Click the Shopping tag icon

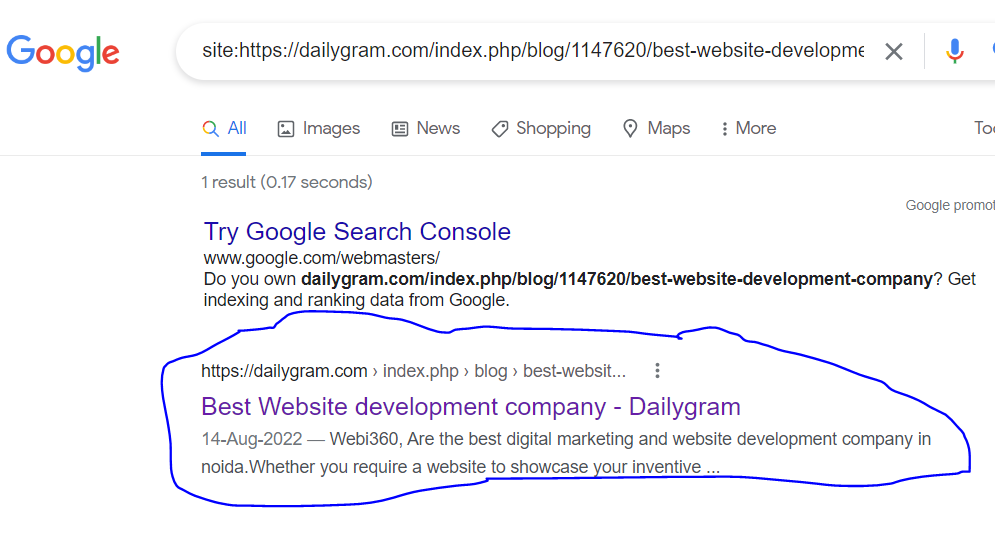click(x=499, y=129)
